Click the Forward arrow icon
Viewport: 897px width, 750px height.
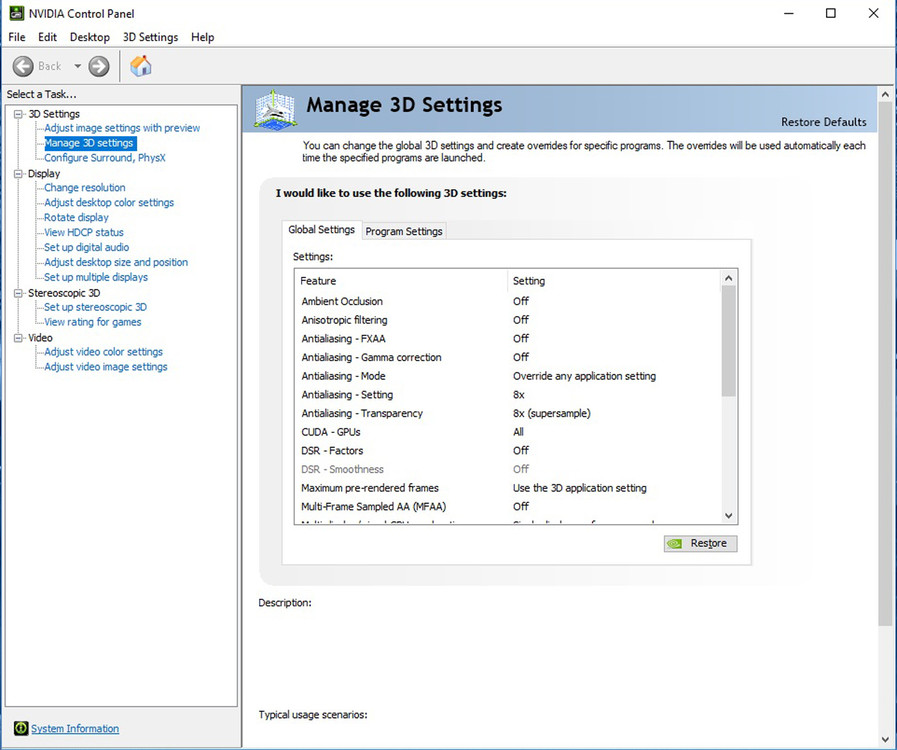coord(99,66)
